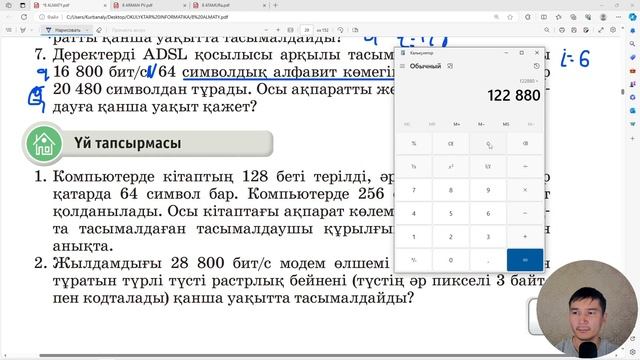The height and width of the screenshot is (360, 640).
Task: Click the Calculator minus key
Action: pyautogui.click(x=525, y=213)
